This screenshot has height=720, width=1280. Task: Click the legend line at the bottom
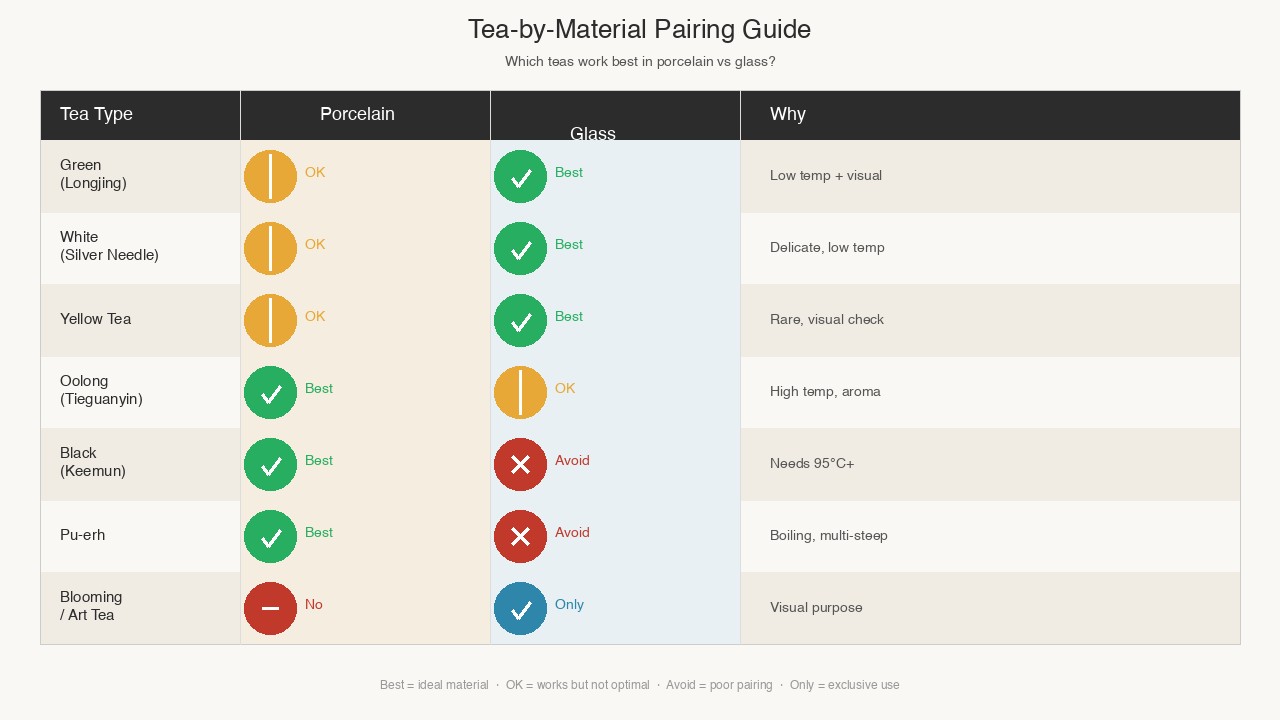(640, 685)
